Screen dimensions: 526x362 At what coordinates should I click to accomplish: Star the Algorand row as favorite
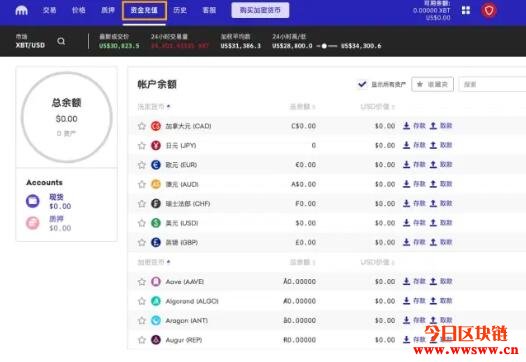click(x=142, y=301)
